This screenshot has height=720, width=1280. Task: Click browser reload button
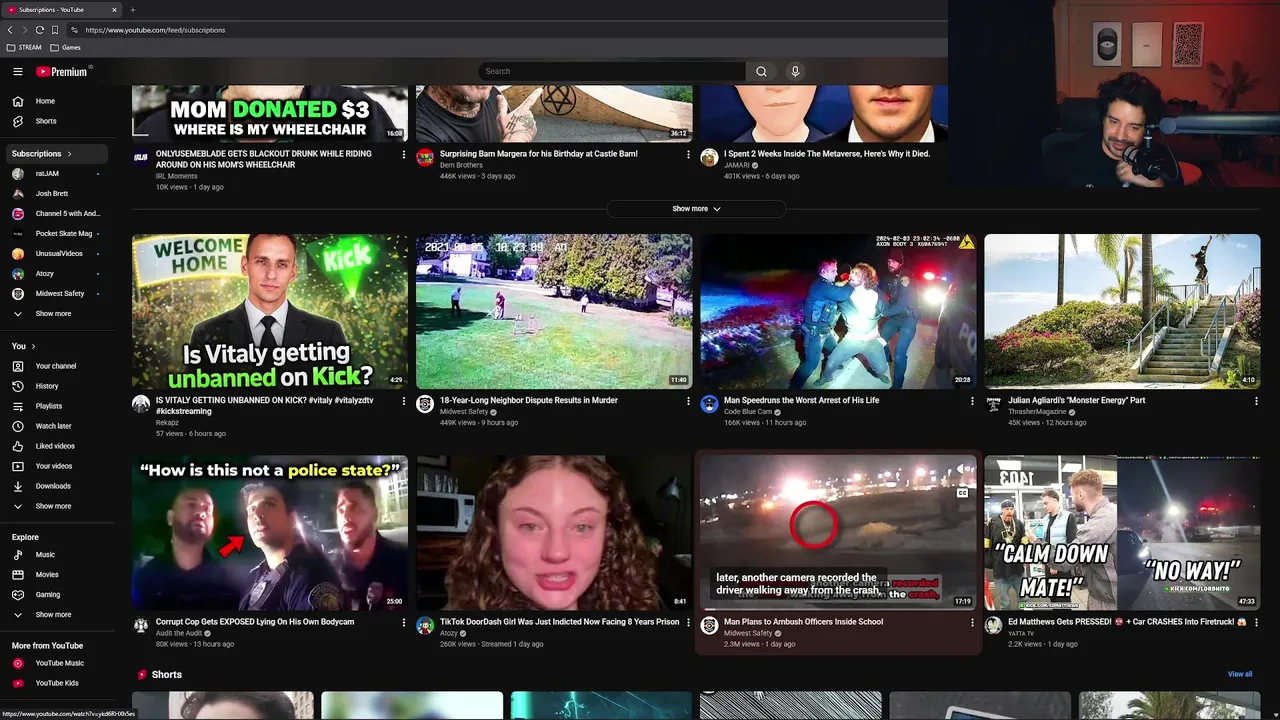[39, 30]
